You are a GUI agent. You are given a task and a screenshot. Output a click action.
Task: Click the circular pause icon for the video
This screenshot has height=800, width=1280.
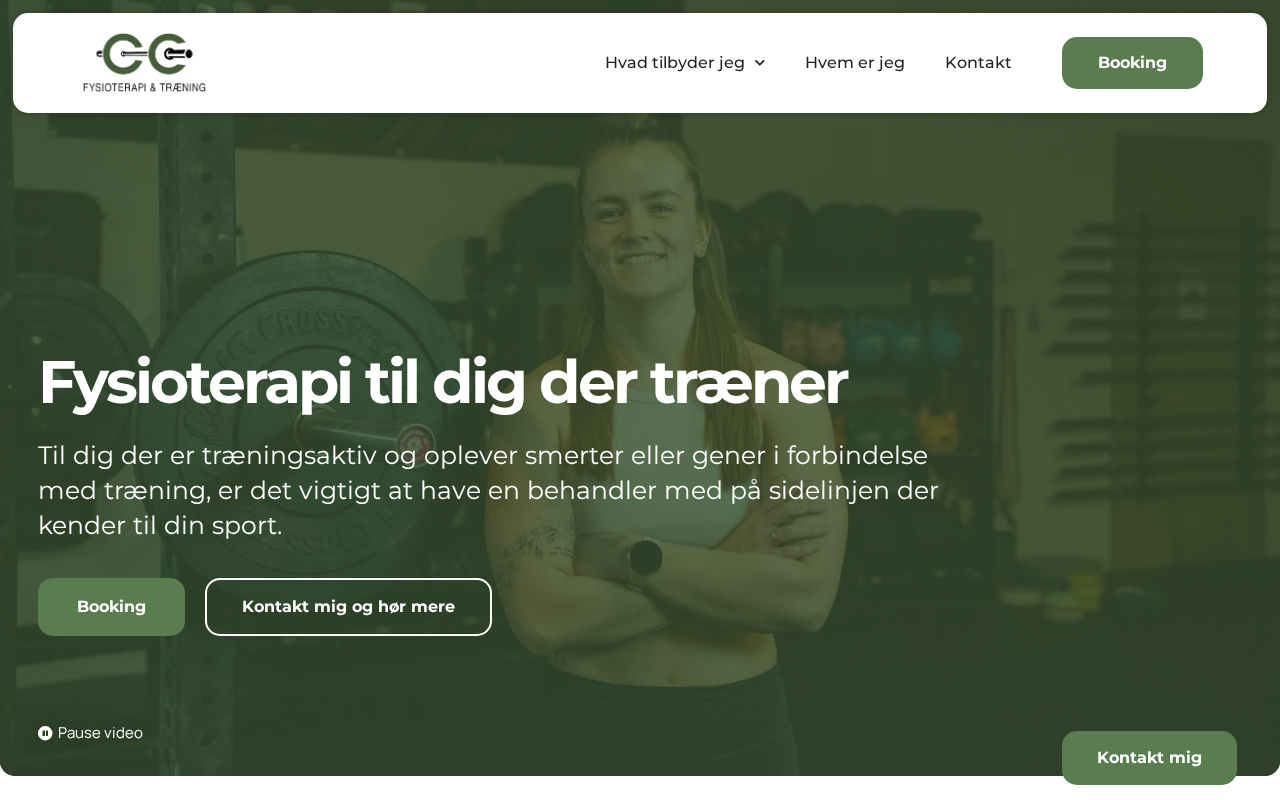pos(45,733)
